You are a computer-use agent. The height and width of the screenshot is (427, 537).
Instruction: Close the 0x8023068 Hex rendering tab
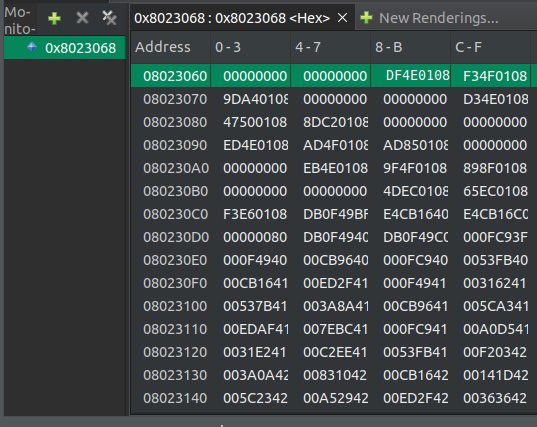[342, 18]
